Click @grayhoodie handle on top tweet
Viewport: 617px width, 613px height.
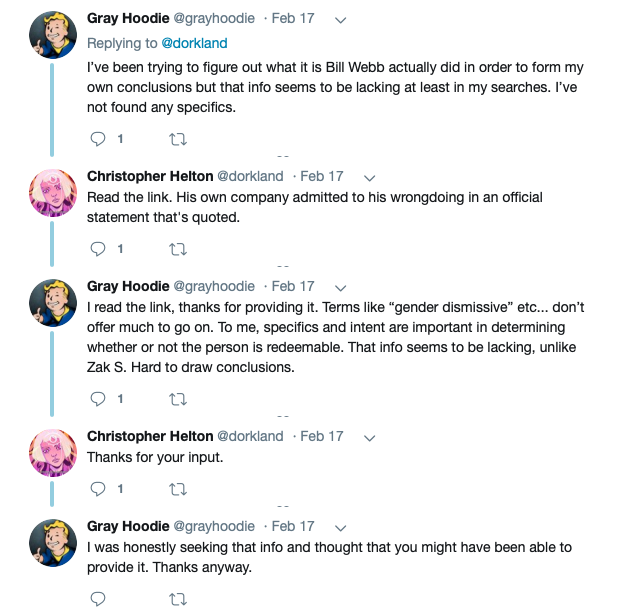pyautogui.click(x=214, y=18)
